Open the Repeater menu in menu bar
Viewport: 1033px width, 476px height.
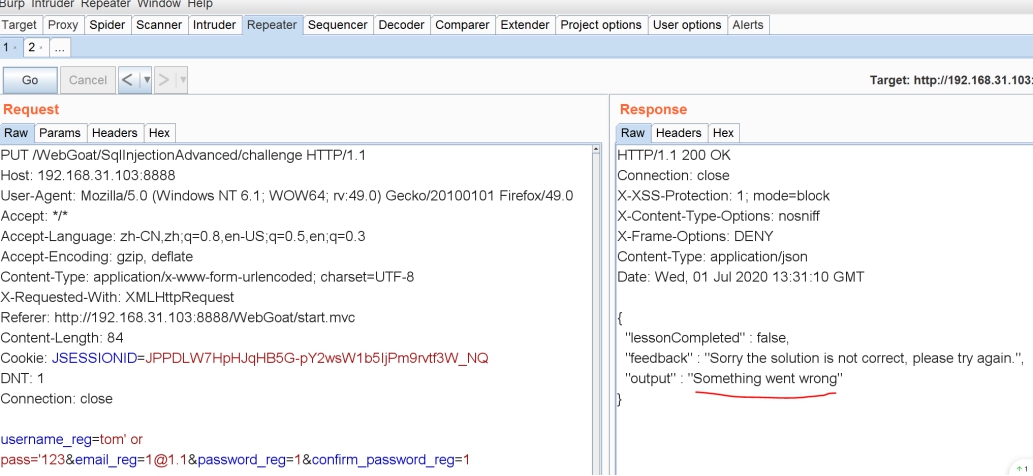(105, 4)
